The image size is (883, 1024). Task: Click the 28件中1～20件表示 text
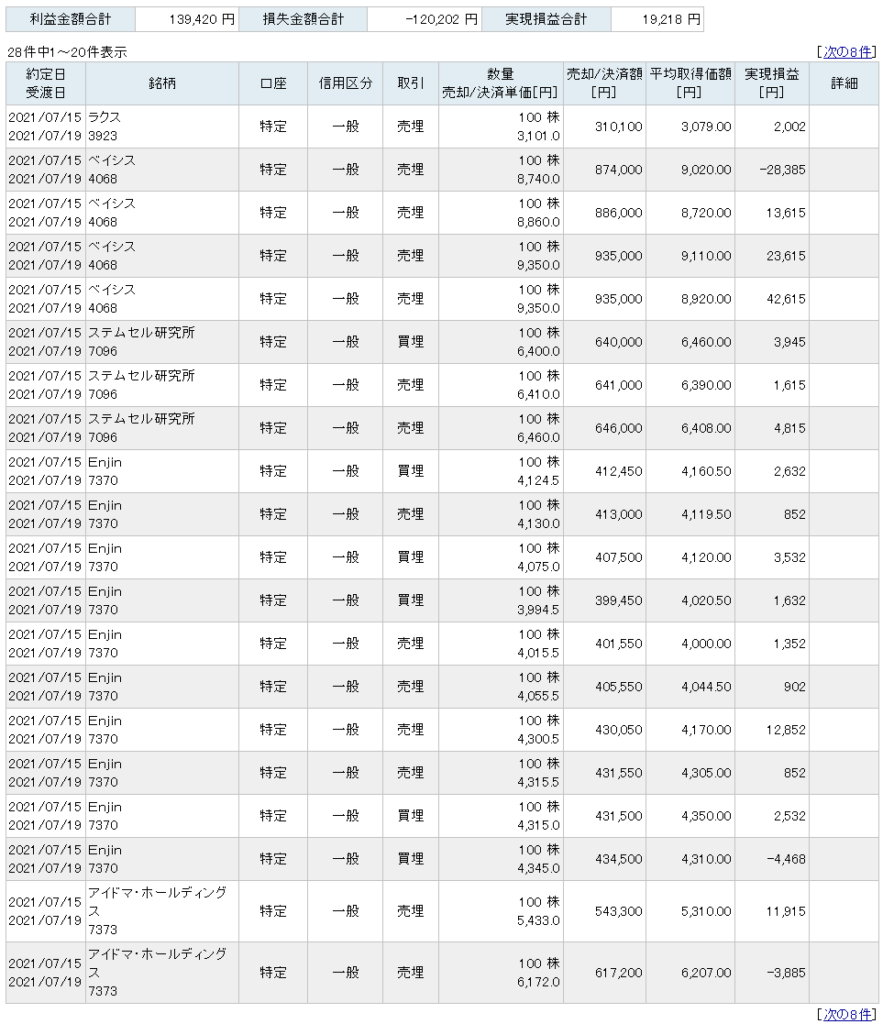pyautogui.click(x=67, y=52)
